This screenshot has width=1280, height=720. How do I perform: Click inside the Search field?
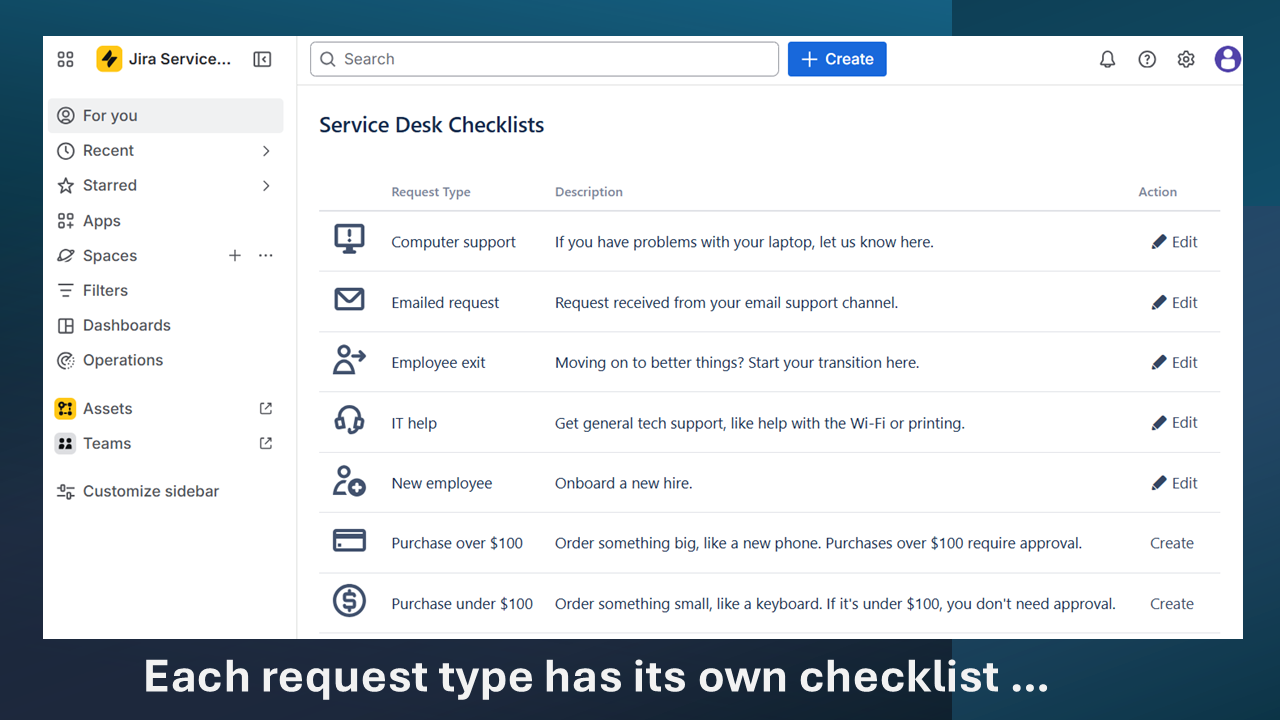(545, 59)
